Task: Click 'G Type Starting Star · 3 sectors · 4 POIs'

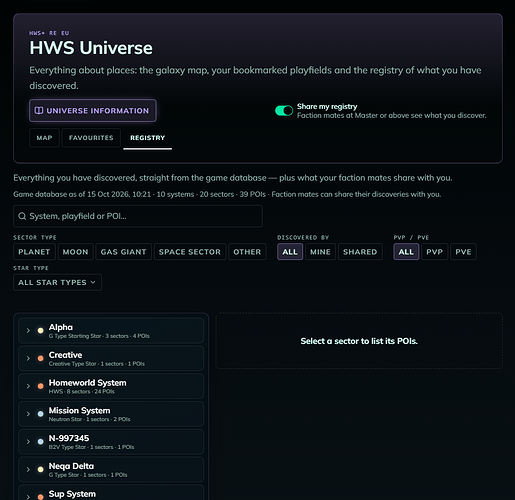Action: pos(99,336)
